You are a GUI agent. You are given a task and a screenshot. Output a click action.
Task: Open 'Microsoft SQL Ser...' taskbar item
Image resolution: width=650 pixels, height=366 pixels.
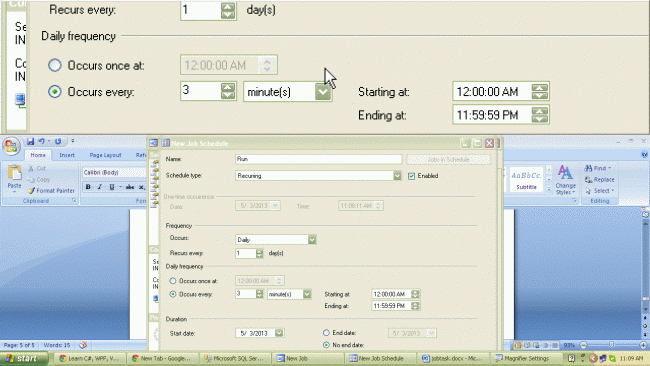[x=234, y=359]
